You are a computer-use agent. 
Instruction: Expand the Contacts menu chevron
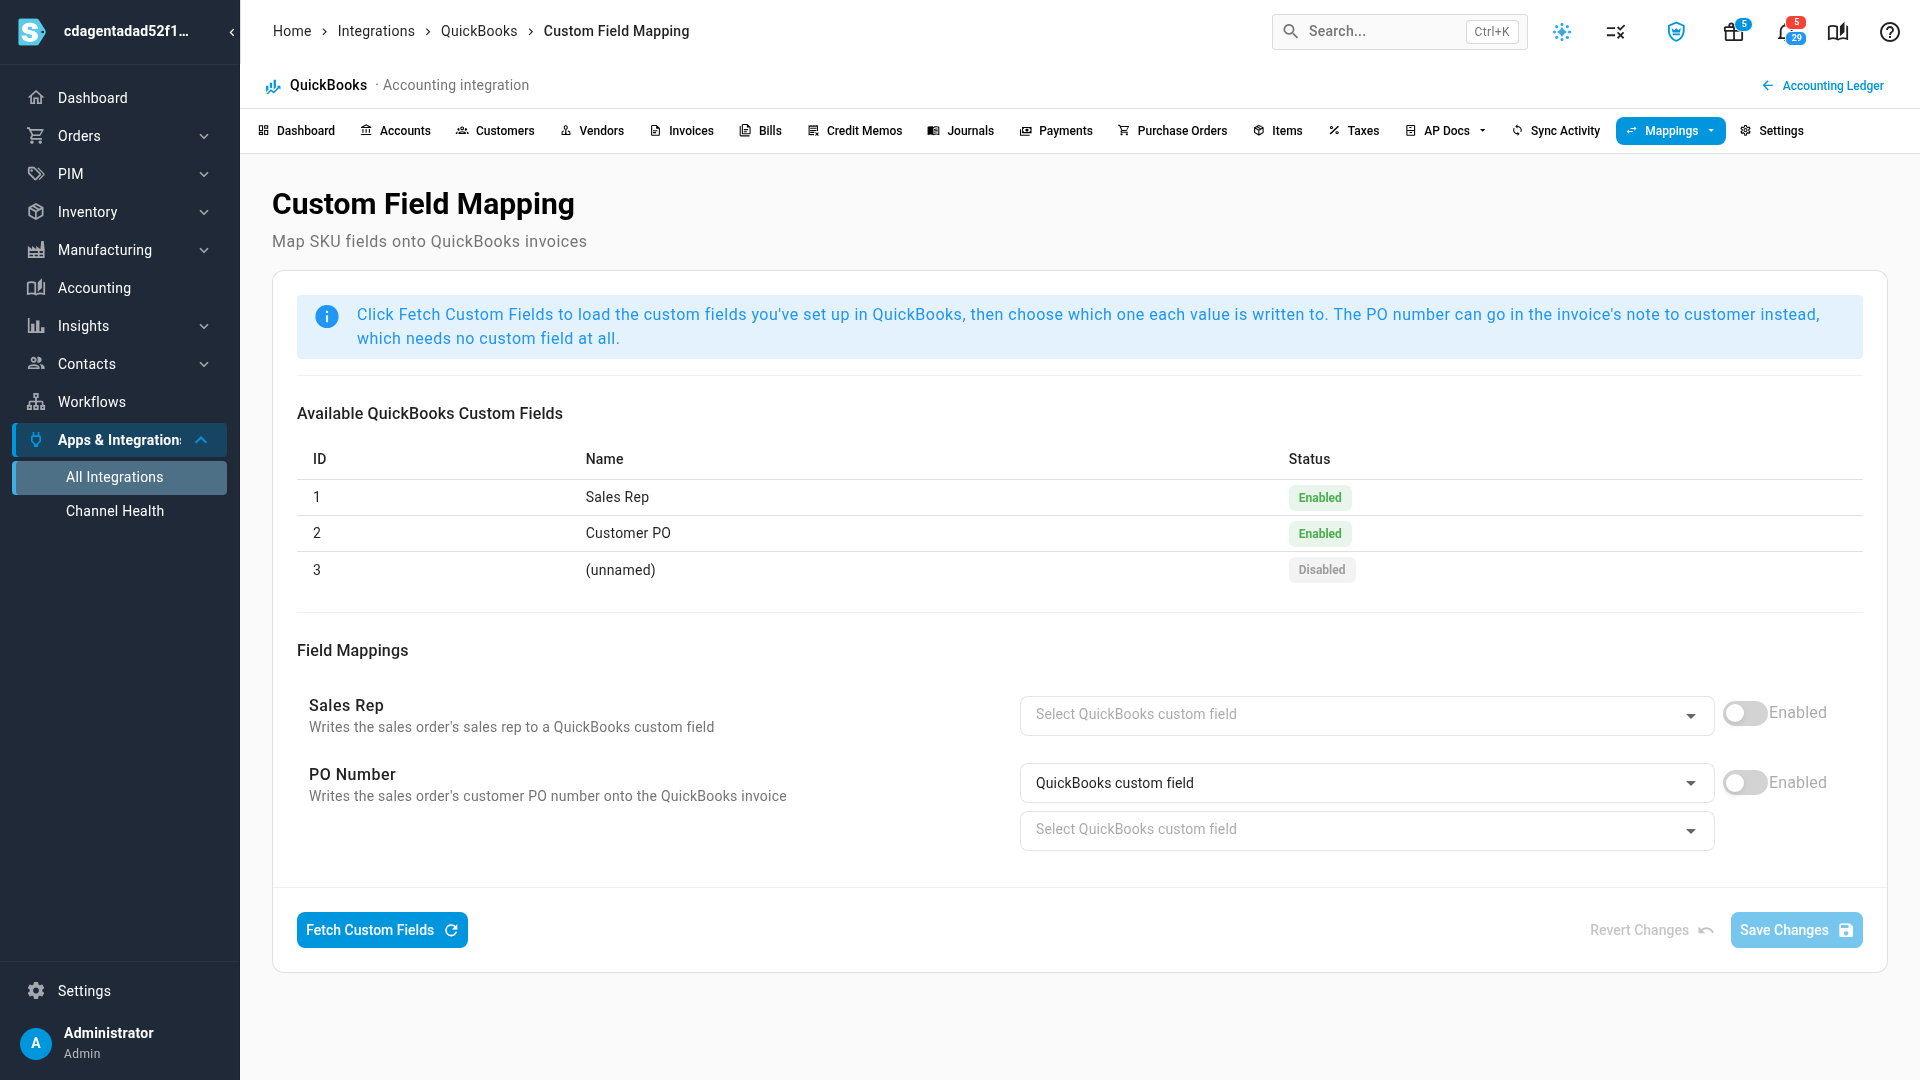pyautogui.click(x=204, y=364)
